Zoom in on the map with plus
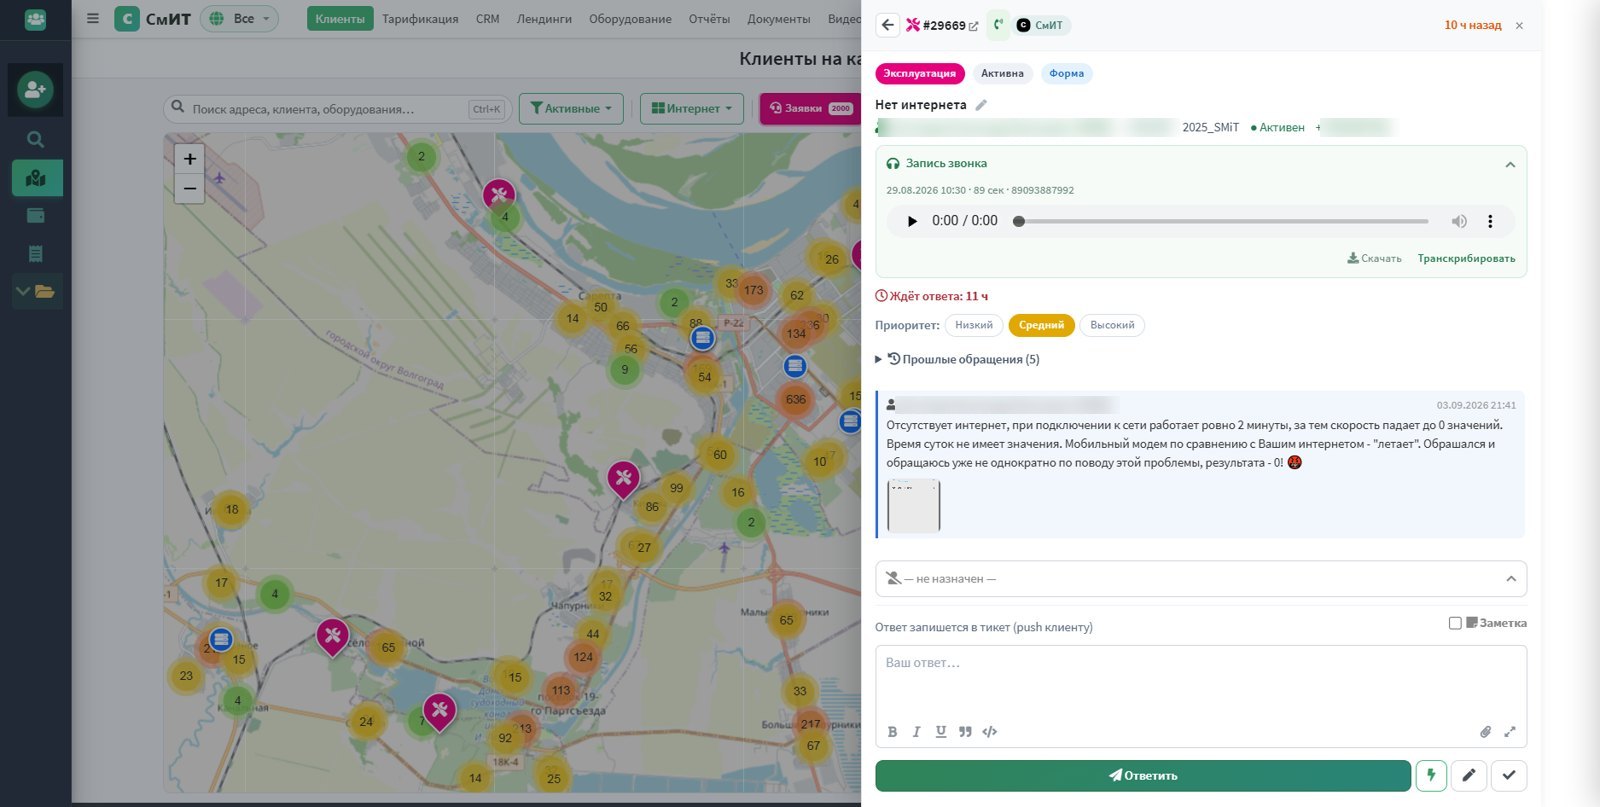Image resolution: width=1600 pixels, height=807 pixels. pos(190,158)
